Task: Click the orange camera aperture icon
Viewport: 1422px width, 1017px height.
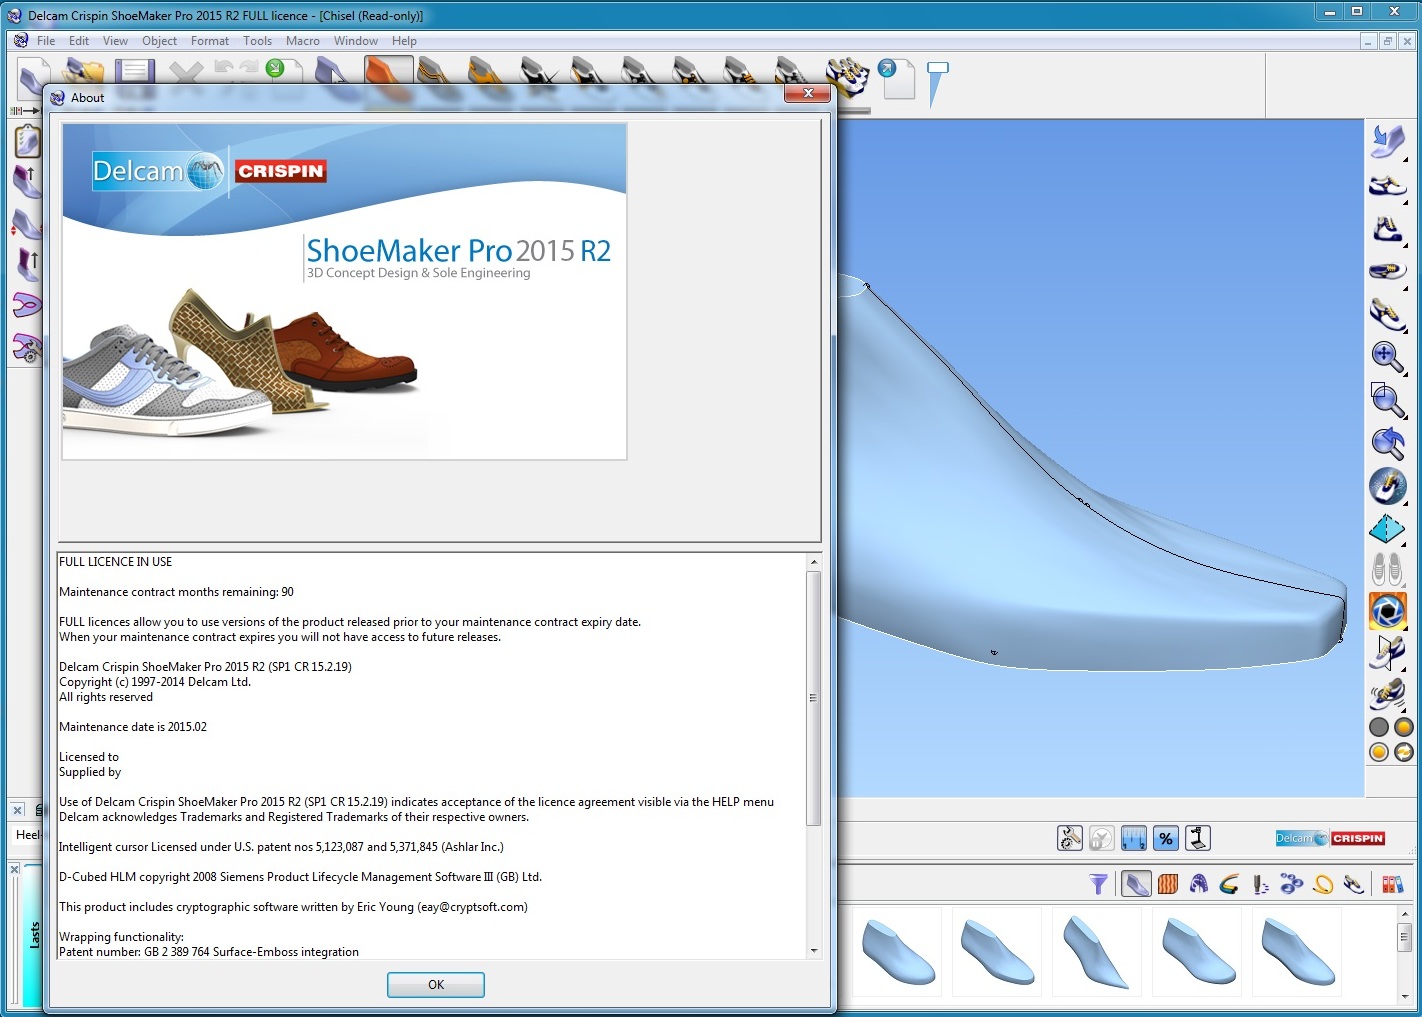Action: (x=1388, y=611)
